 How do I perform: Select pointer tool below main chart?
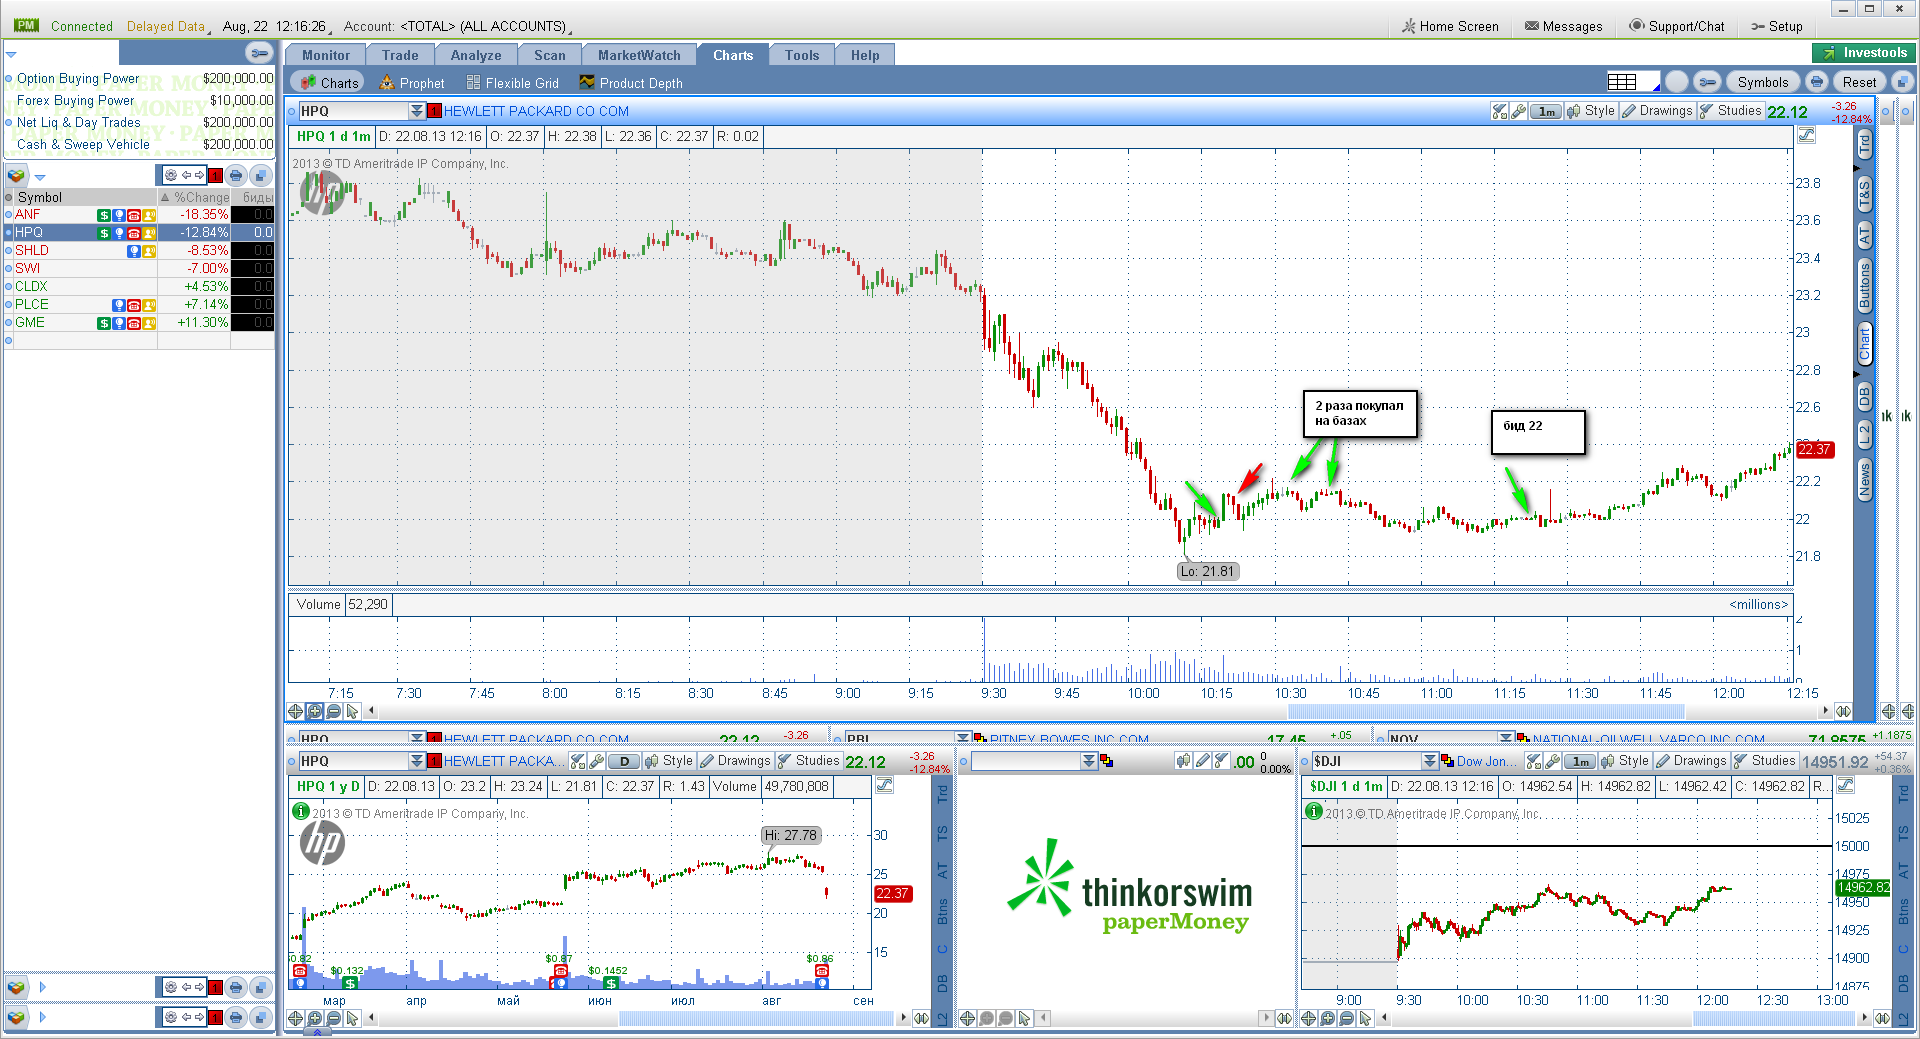pyautogui.click(x=353, y=711)
